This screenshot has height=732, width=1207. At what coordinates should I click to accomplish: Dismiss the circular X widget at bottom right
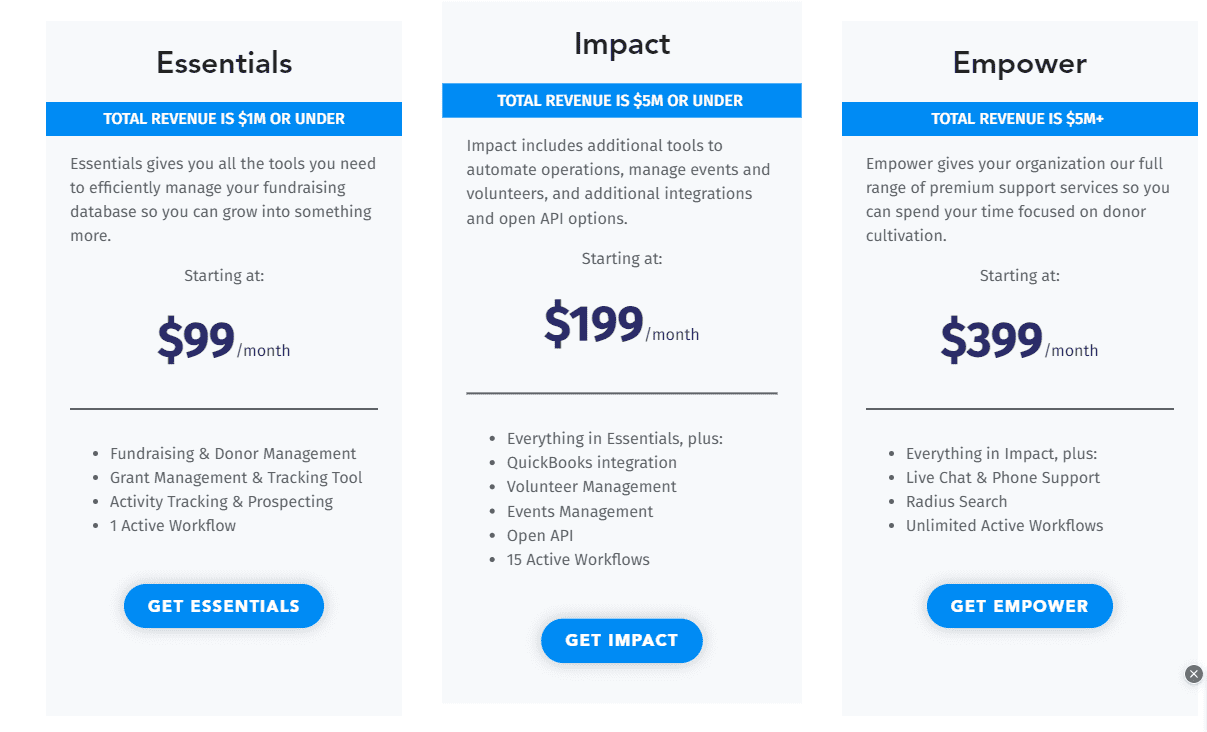[x=1194, y=674]
